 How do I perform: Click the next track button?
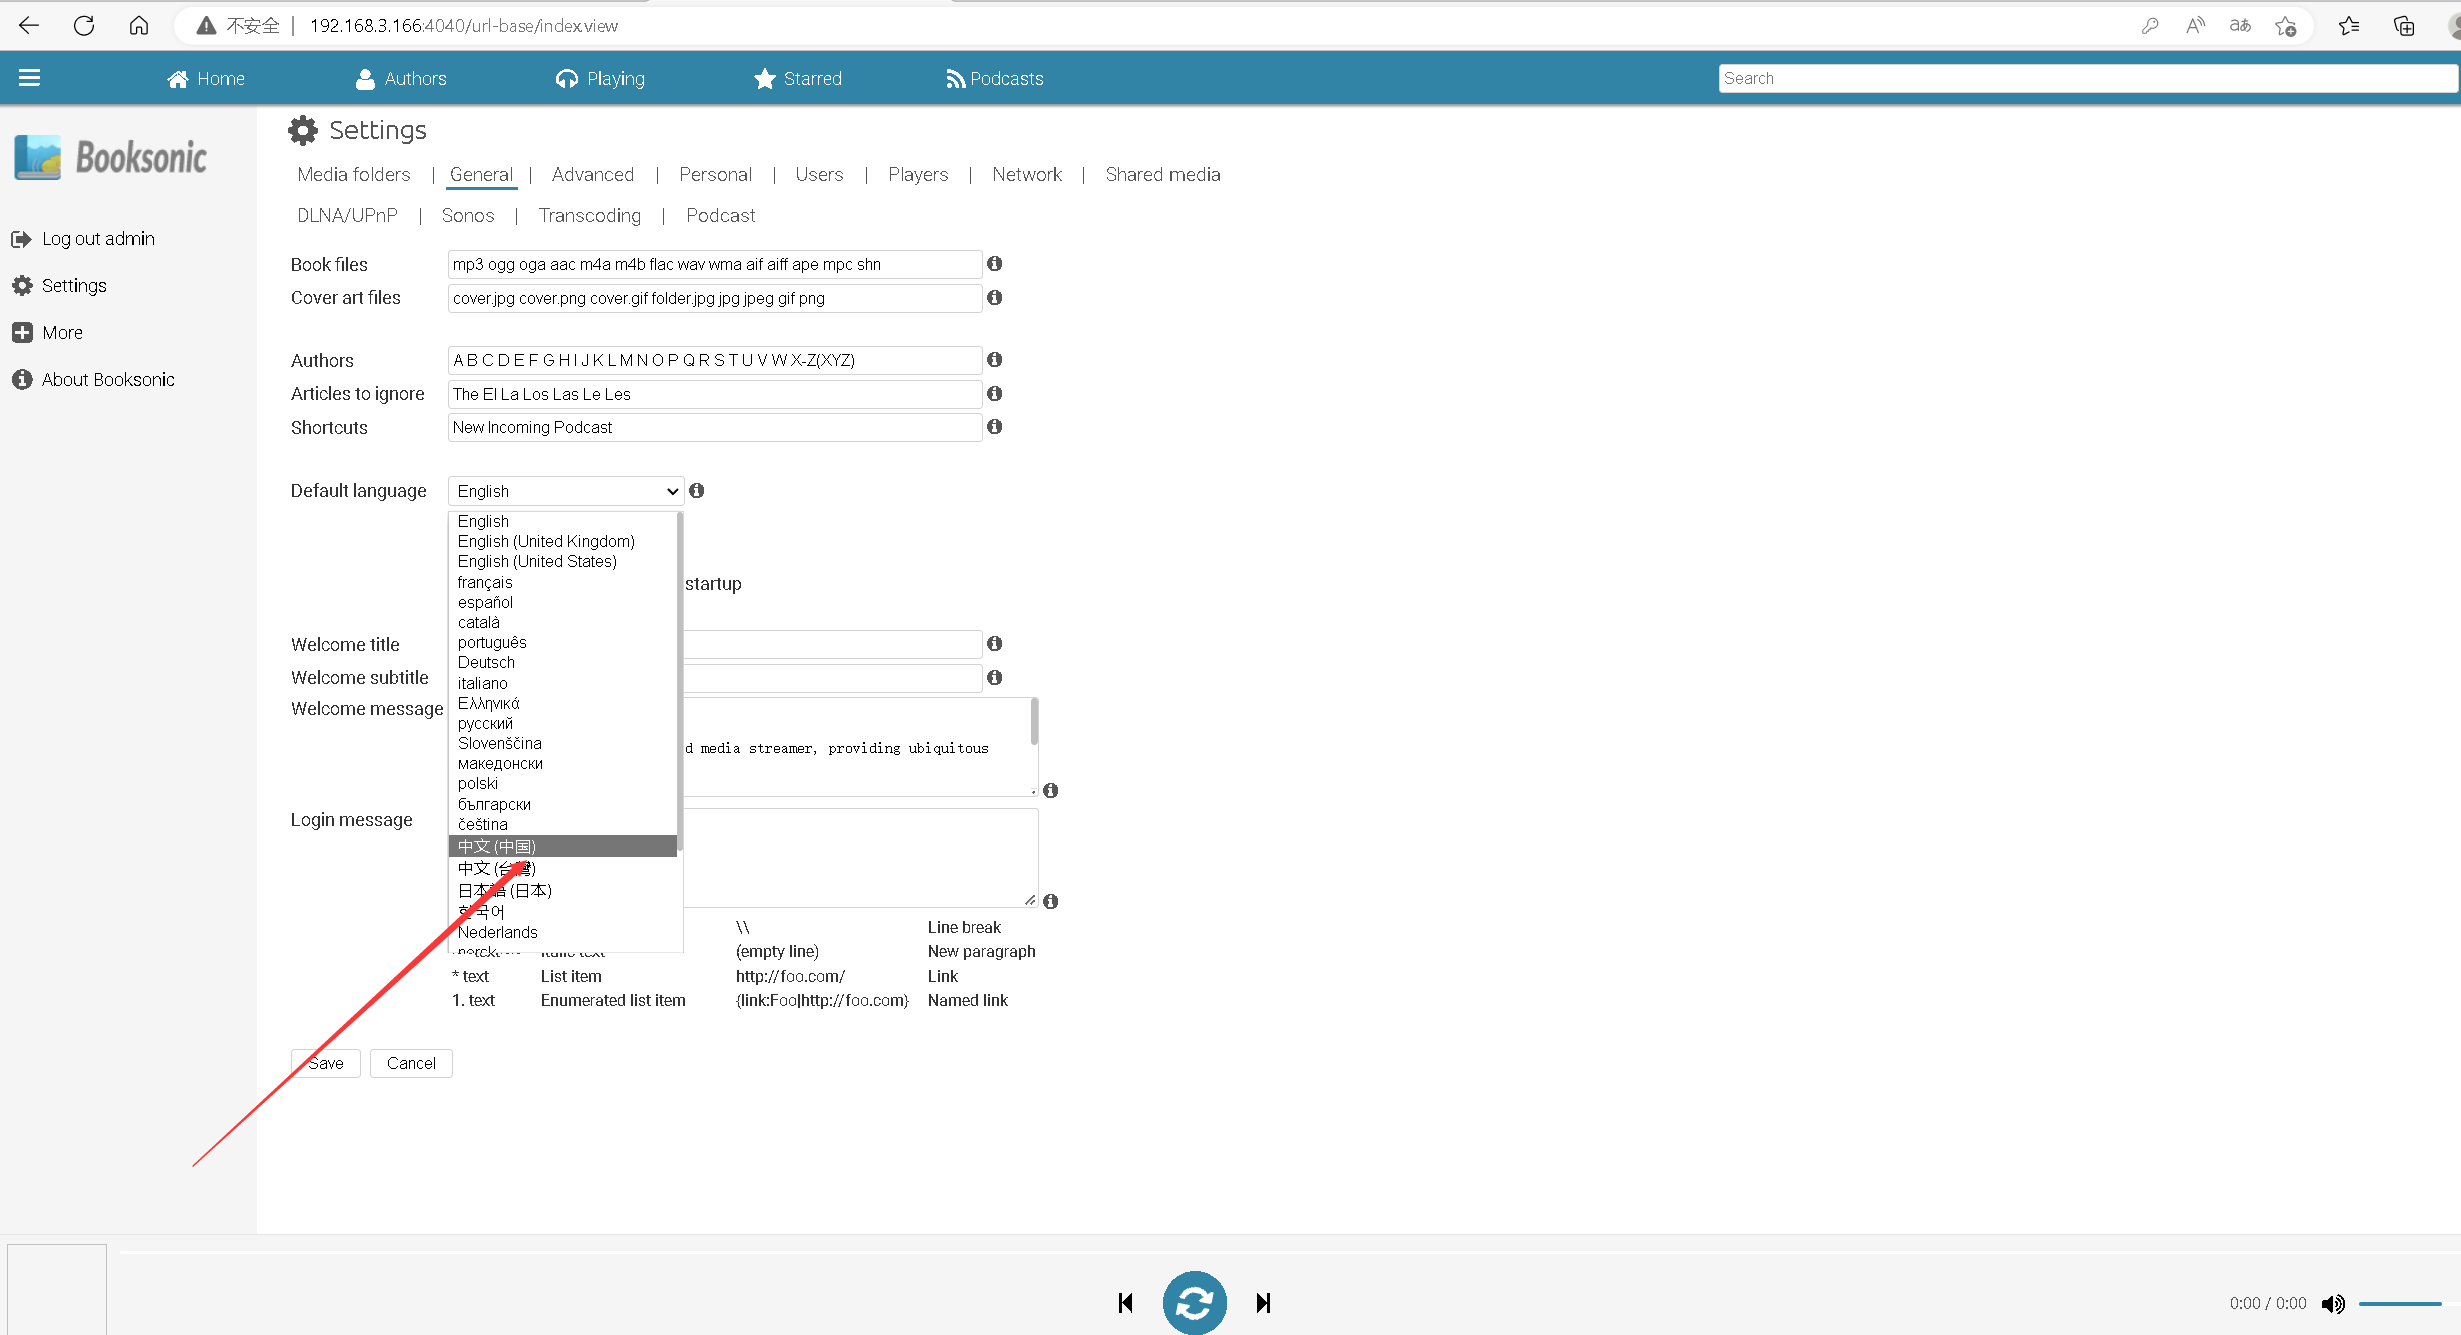(x=1263, y=1302)
